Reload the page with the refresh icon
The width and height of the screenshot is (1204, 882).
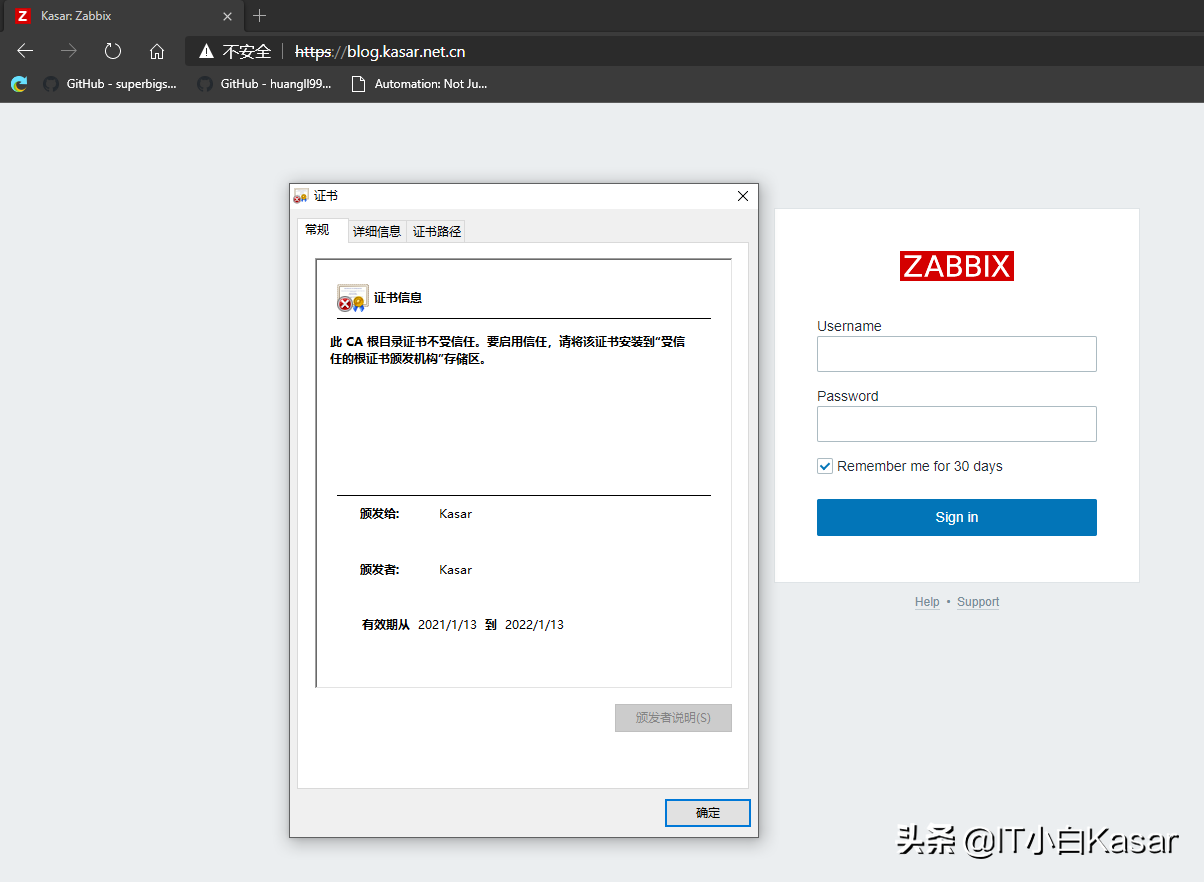(113, 51)
